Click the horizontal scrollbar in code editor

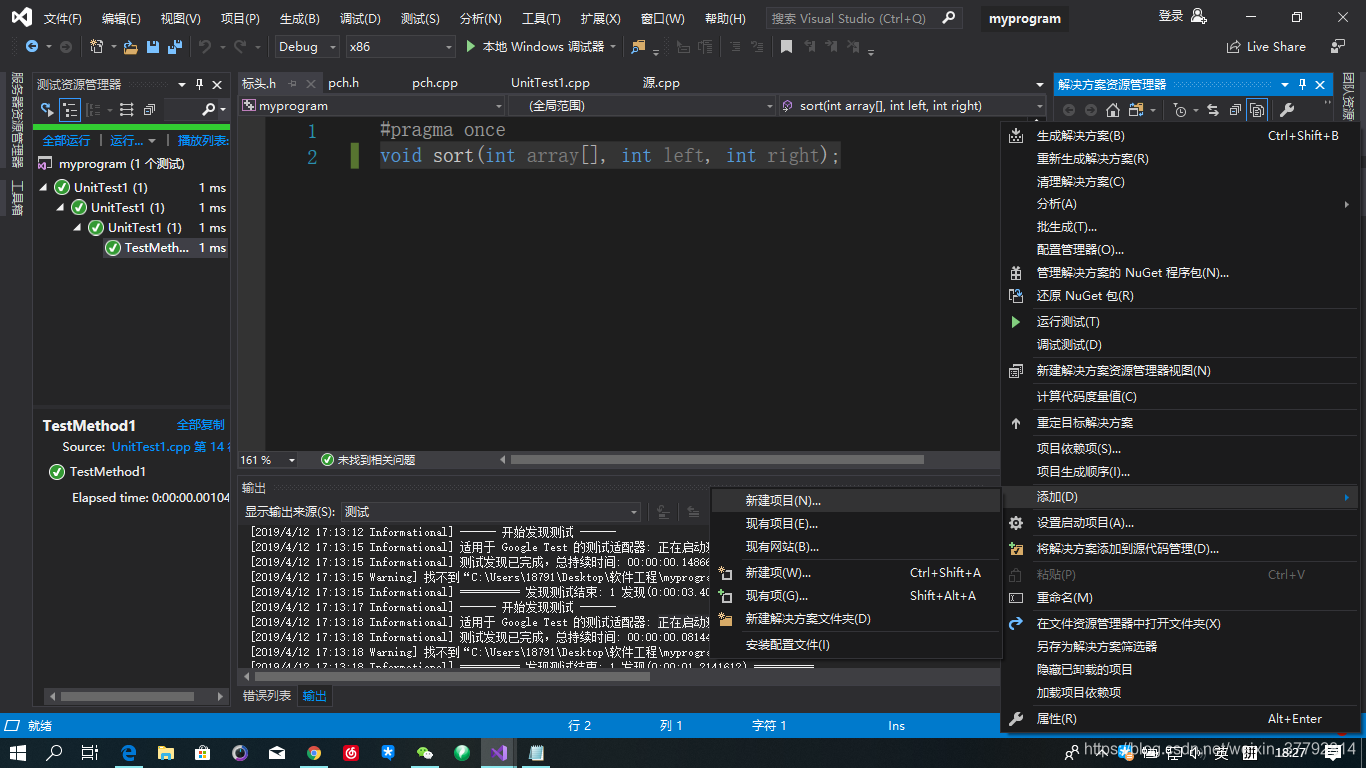pyautogui.click(x=717, y=460)
